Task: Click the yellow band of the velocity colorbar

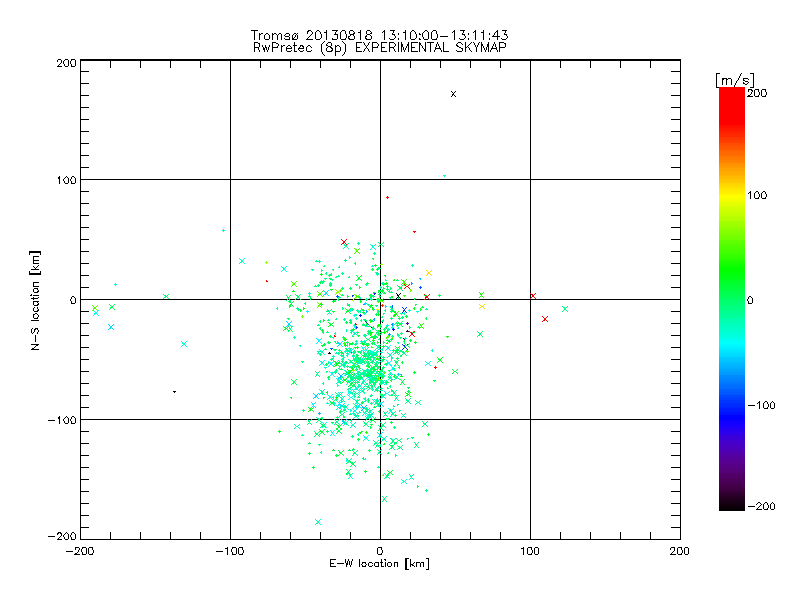Action: click(732, 195)
